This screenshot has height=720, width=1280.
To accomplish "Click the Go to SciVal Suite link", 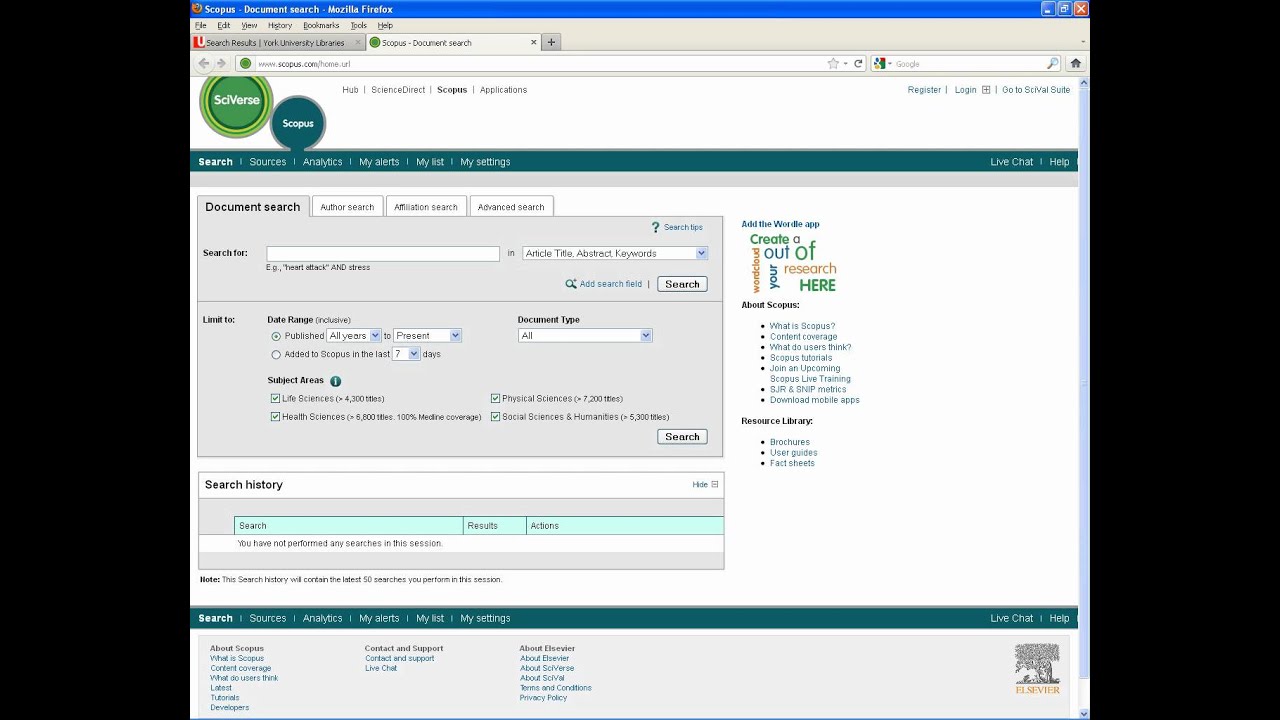I will (1036, 90).
